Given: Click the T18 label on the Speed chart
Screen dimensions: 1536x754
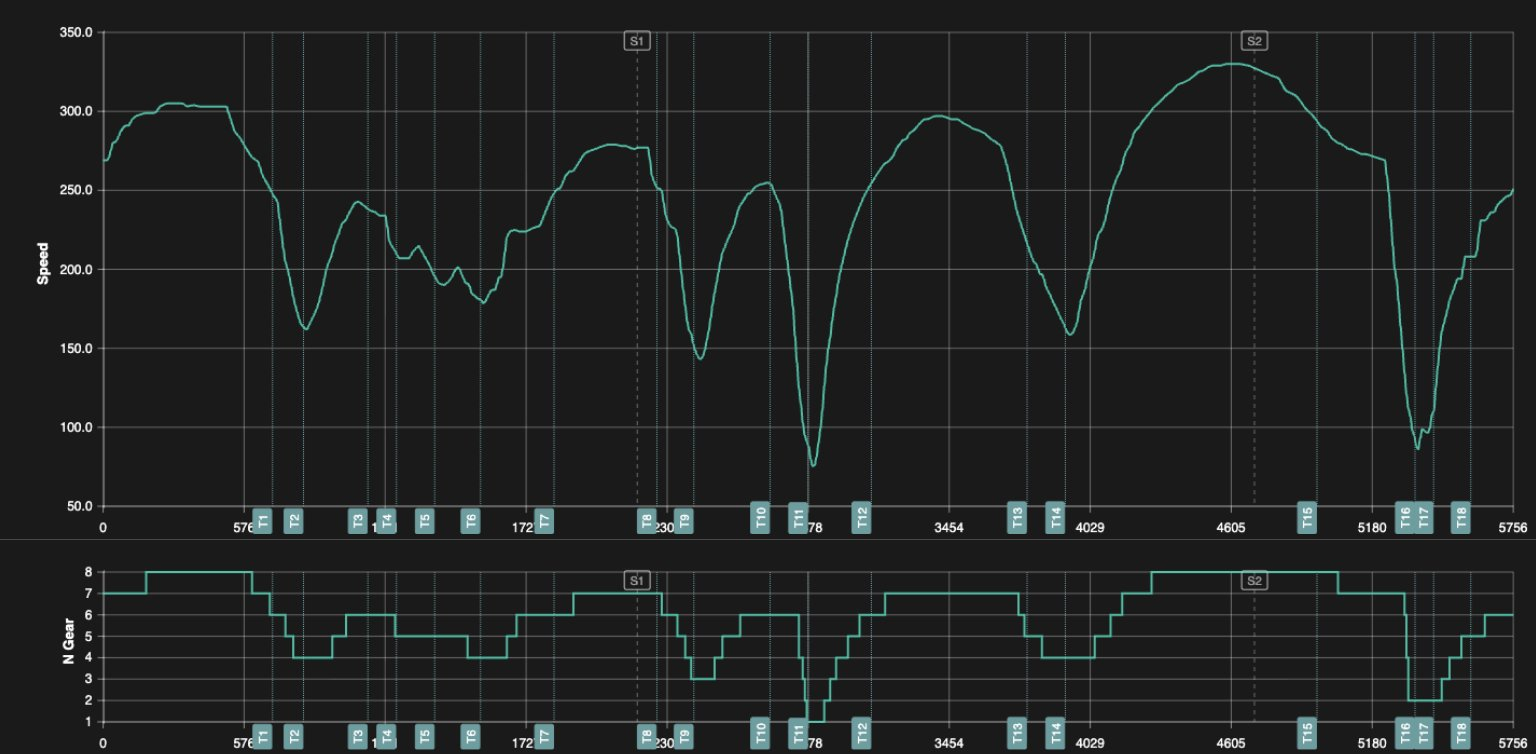Looking at the screenshot, I should coord(1461,518).
